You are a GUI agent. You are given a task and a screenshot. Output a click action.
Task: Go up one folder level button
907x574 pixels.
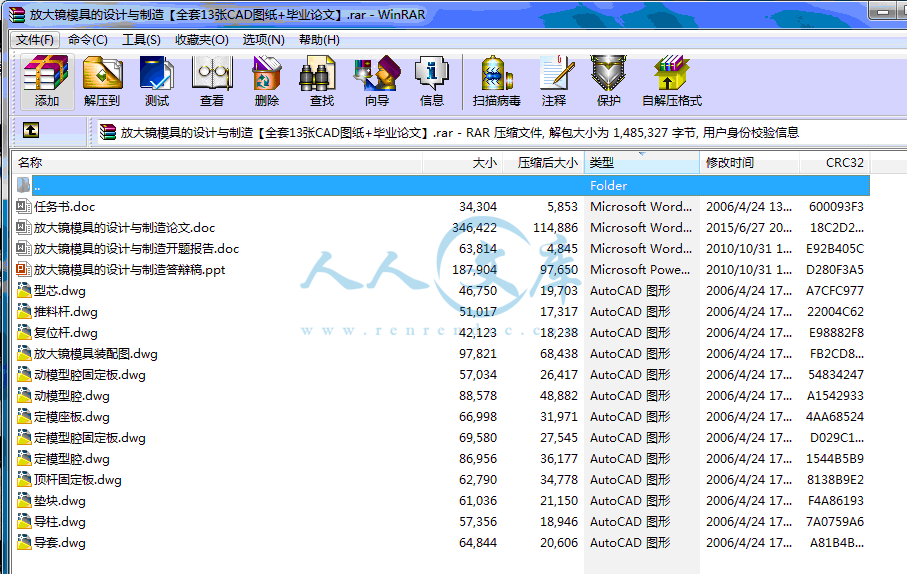tap(31, 131)
